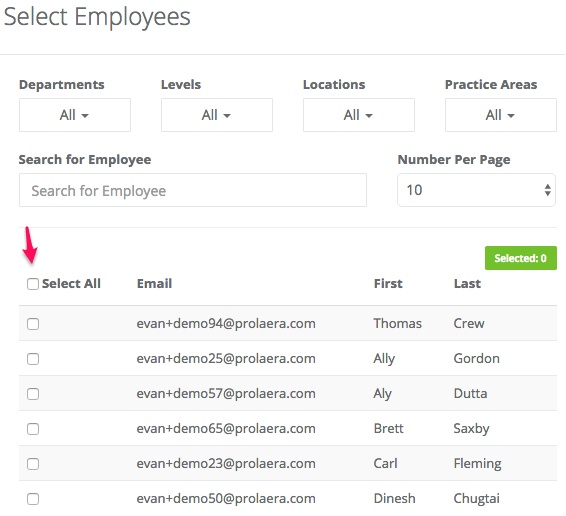Click the Last column header
This screenshot has width=566, height=516.
(x=467, y=284)
